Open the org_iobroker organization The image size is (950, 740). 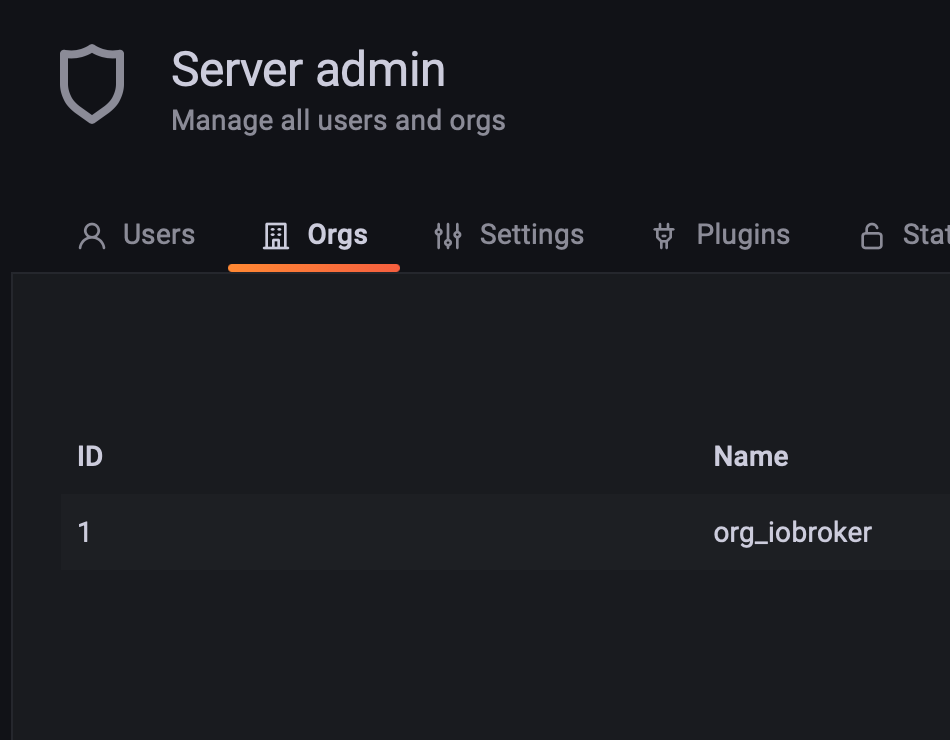792,533
